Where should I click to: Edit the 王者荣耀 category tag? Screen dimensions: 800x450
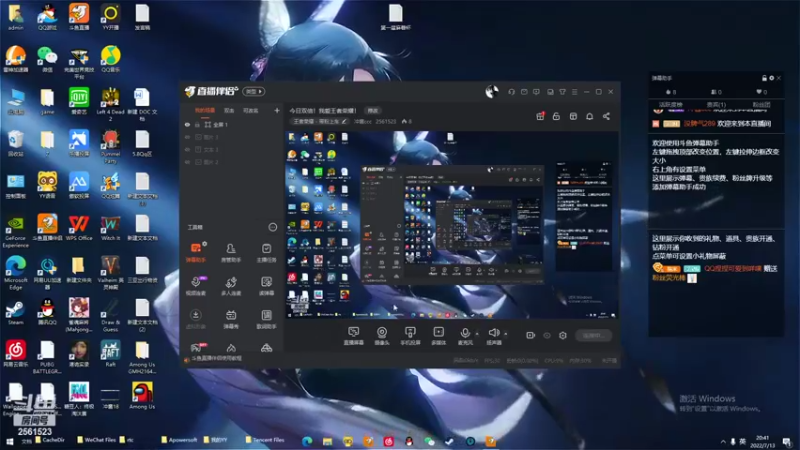[320, 121]
